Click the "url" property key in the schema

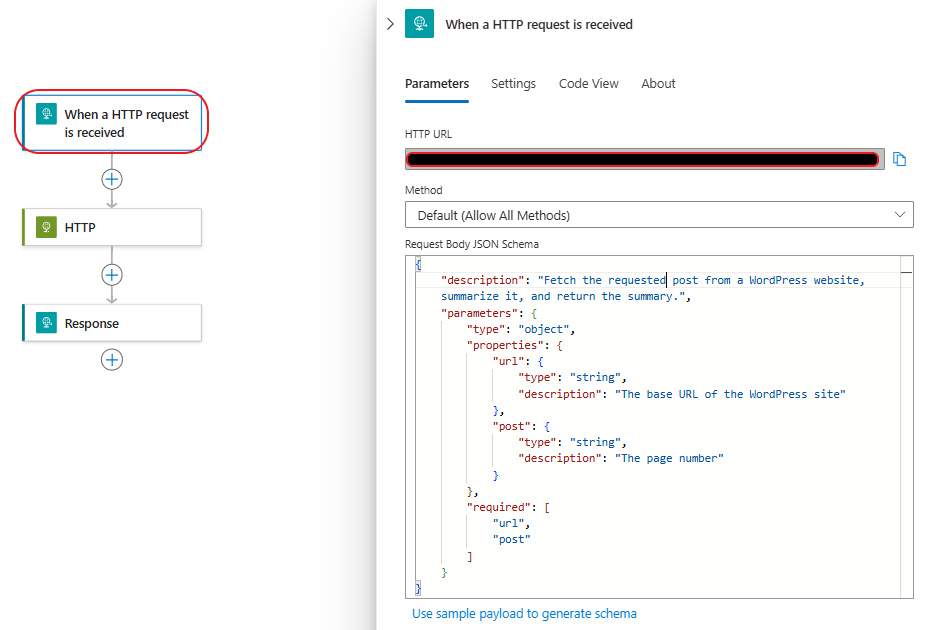pyautogui.click(x=508, y=361)
